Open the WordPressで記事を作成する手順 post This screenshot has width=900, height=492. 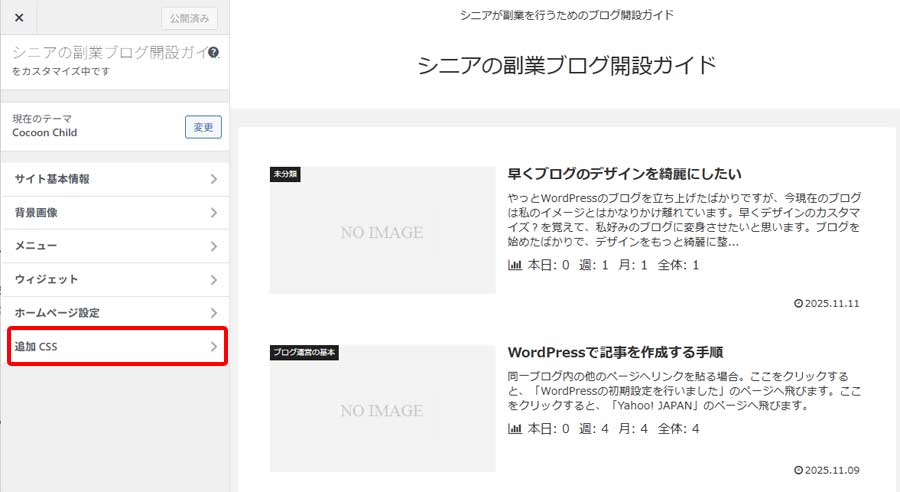[x=615, y=353]
